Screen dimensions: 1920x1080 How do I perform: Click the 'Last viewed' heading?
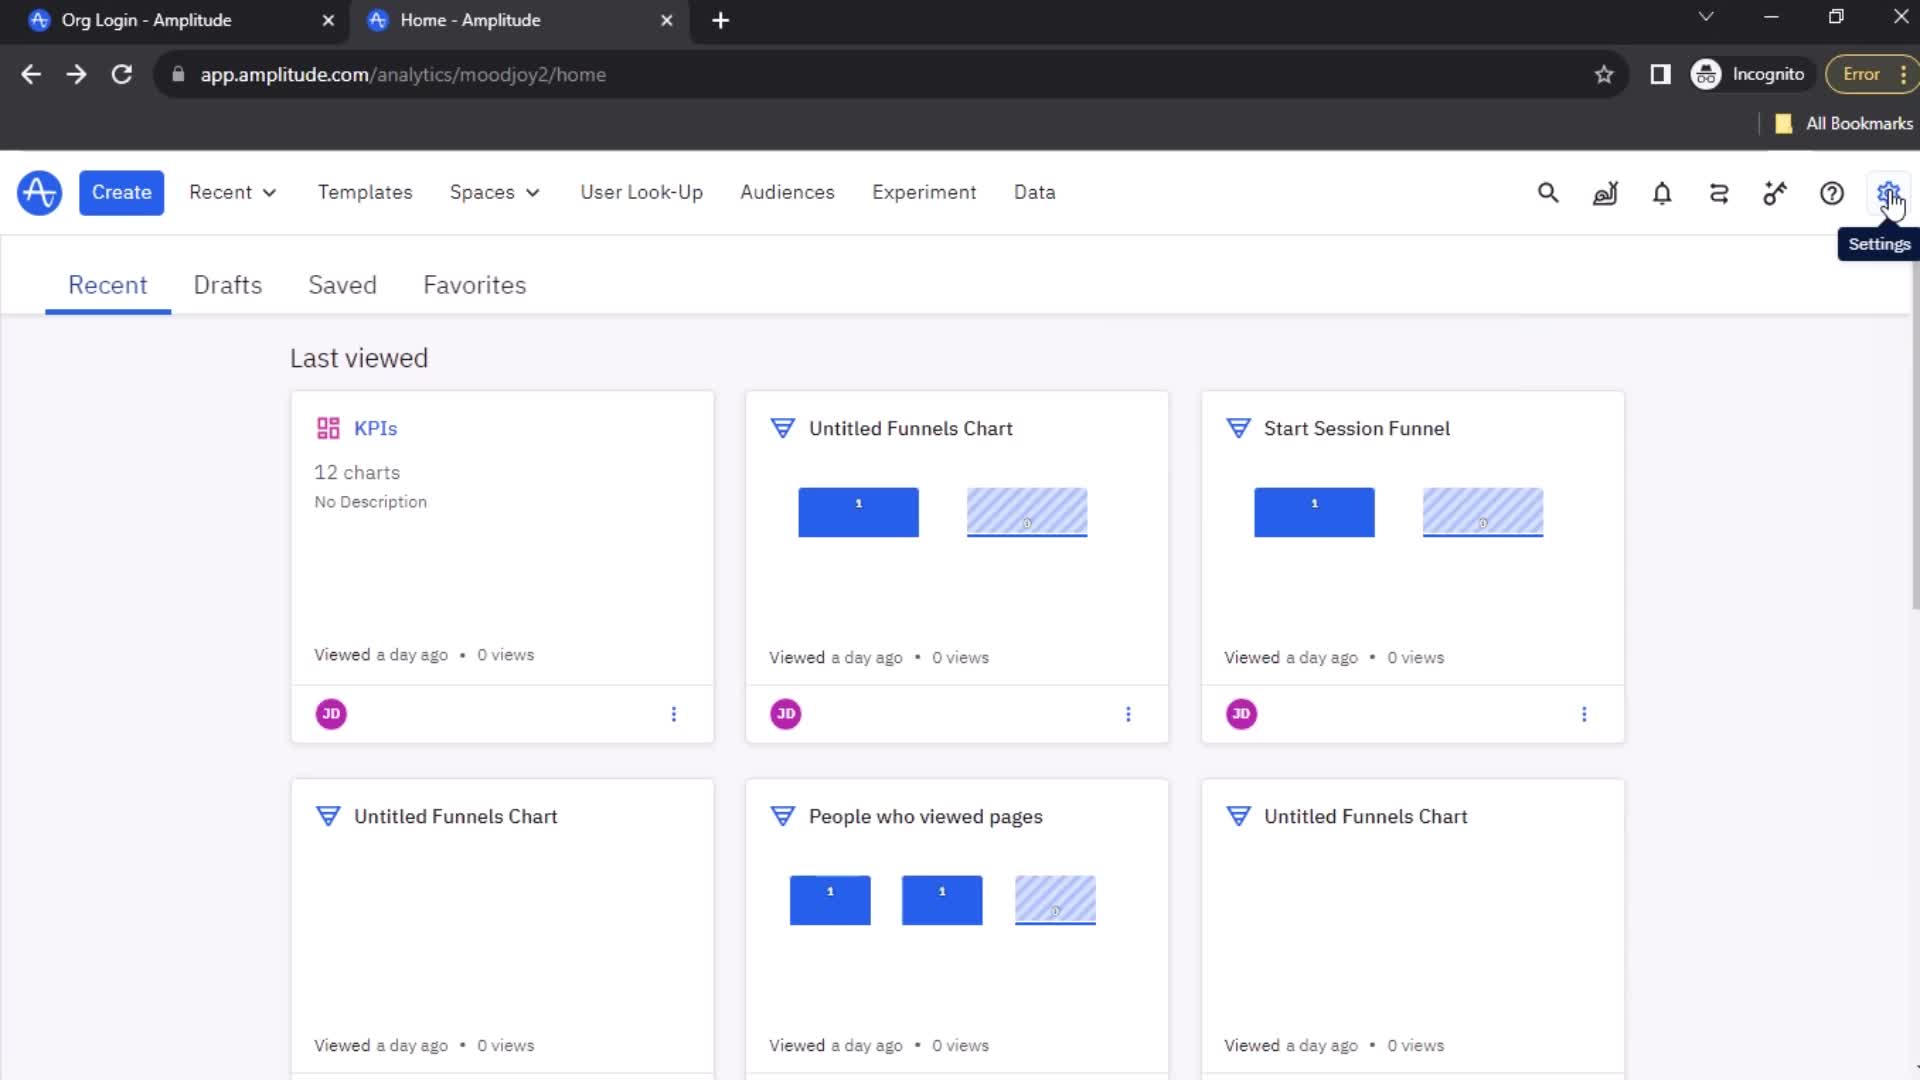359,358
